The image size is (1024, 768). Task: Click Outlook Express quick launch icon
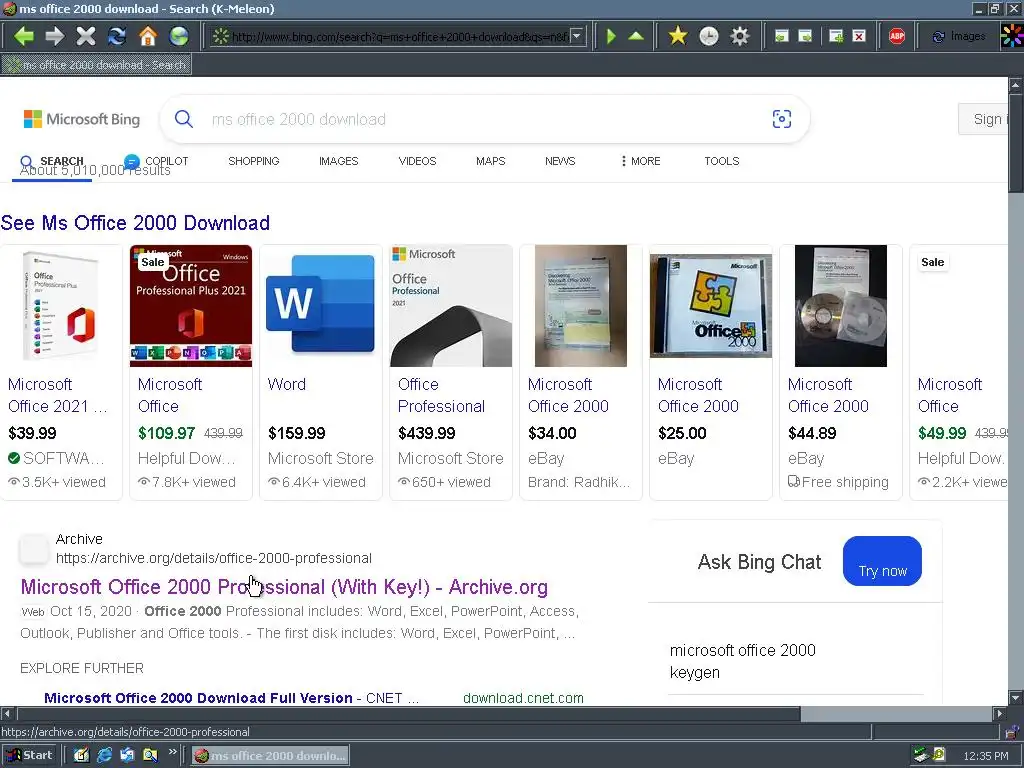[127, 756]
